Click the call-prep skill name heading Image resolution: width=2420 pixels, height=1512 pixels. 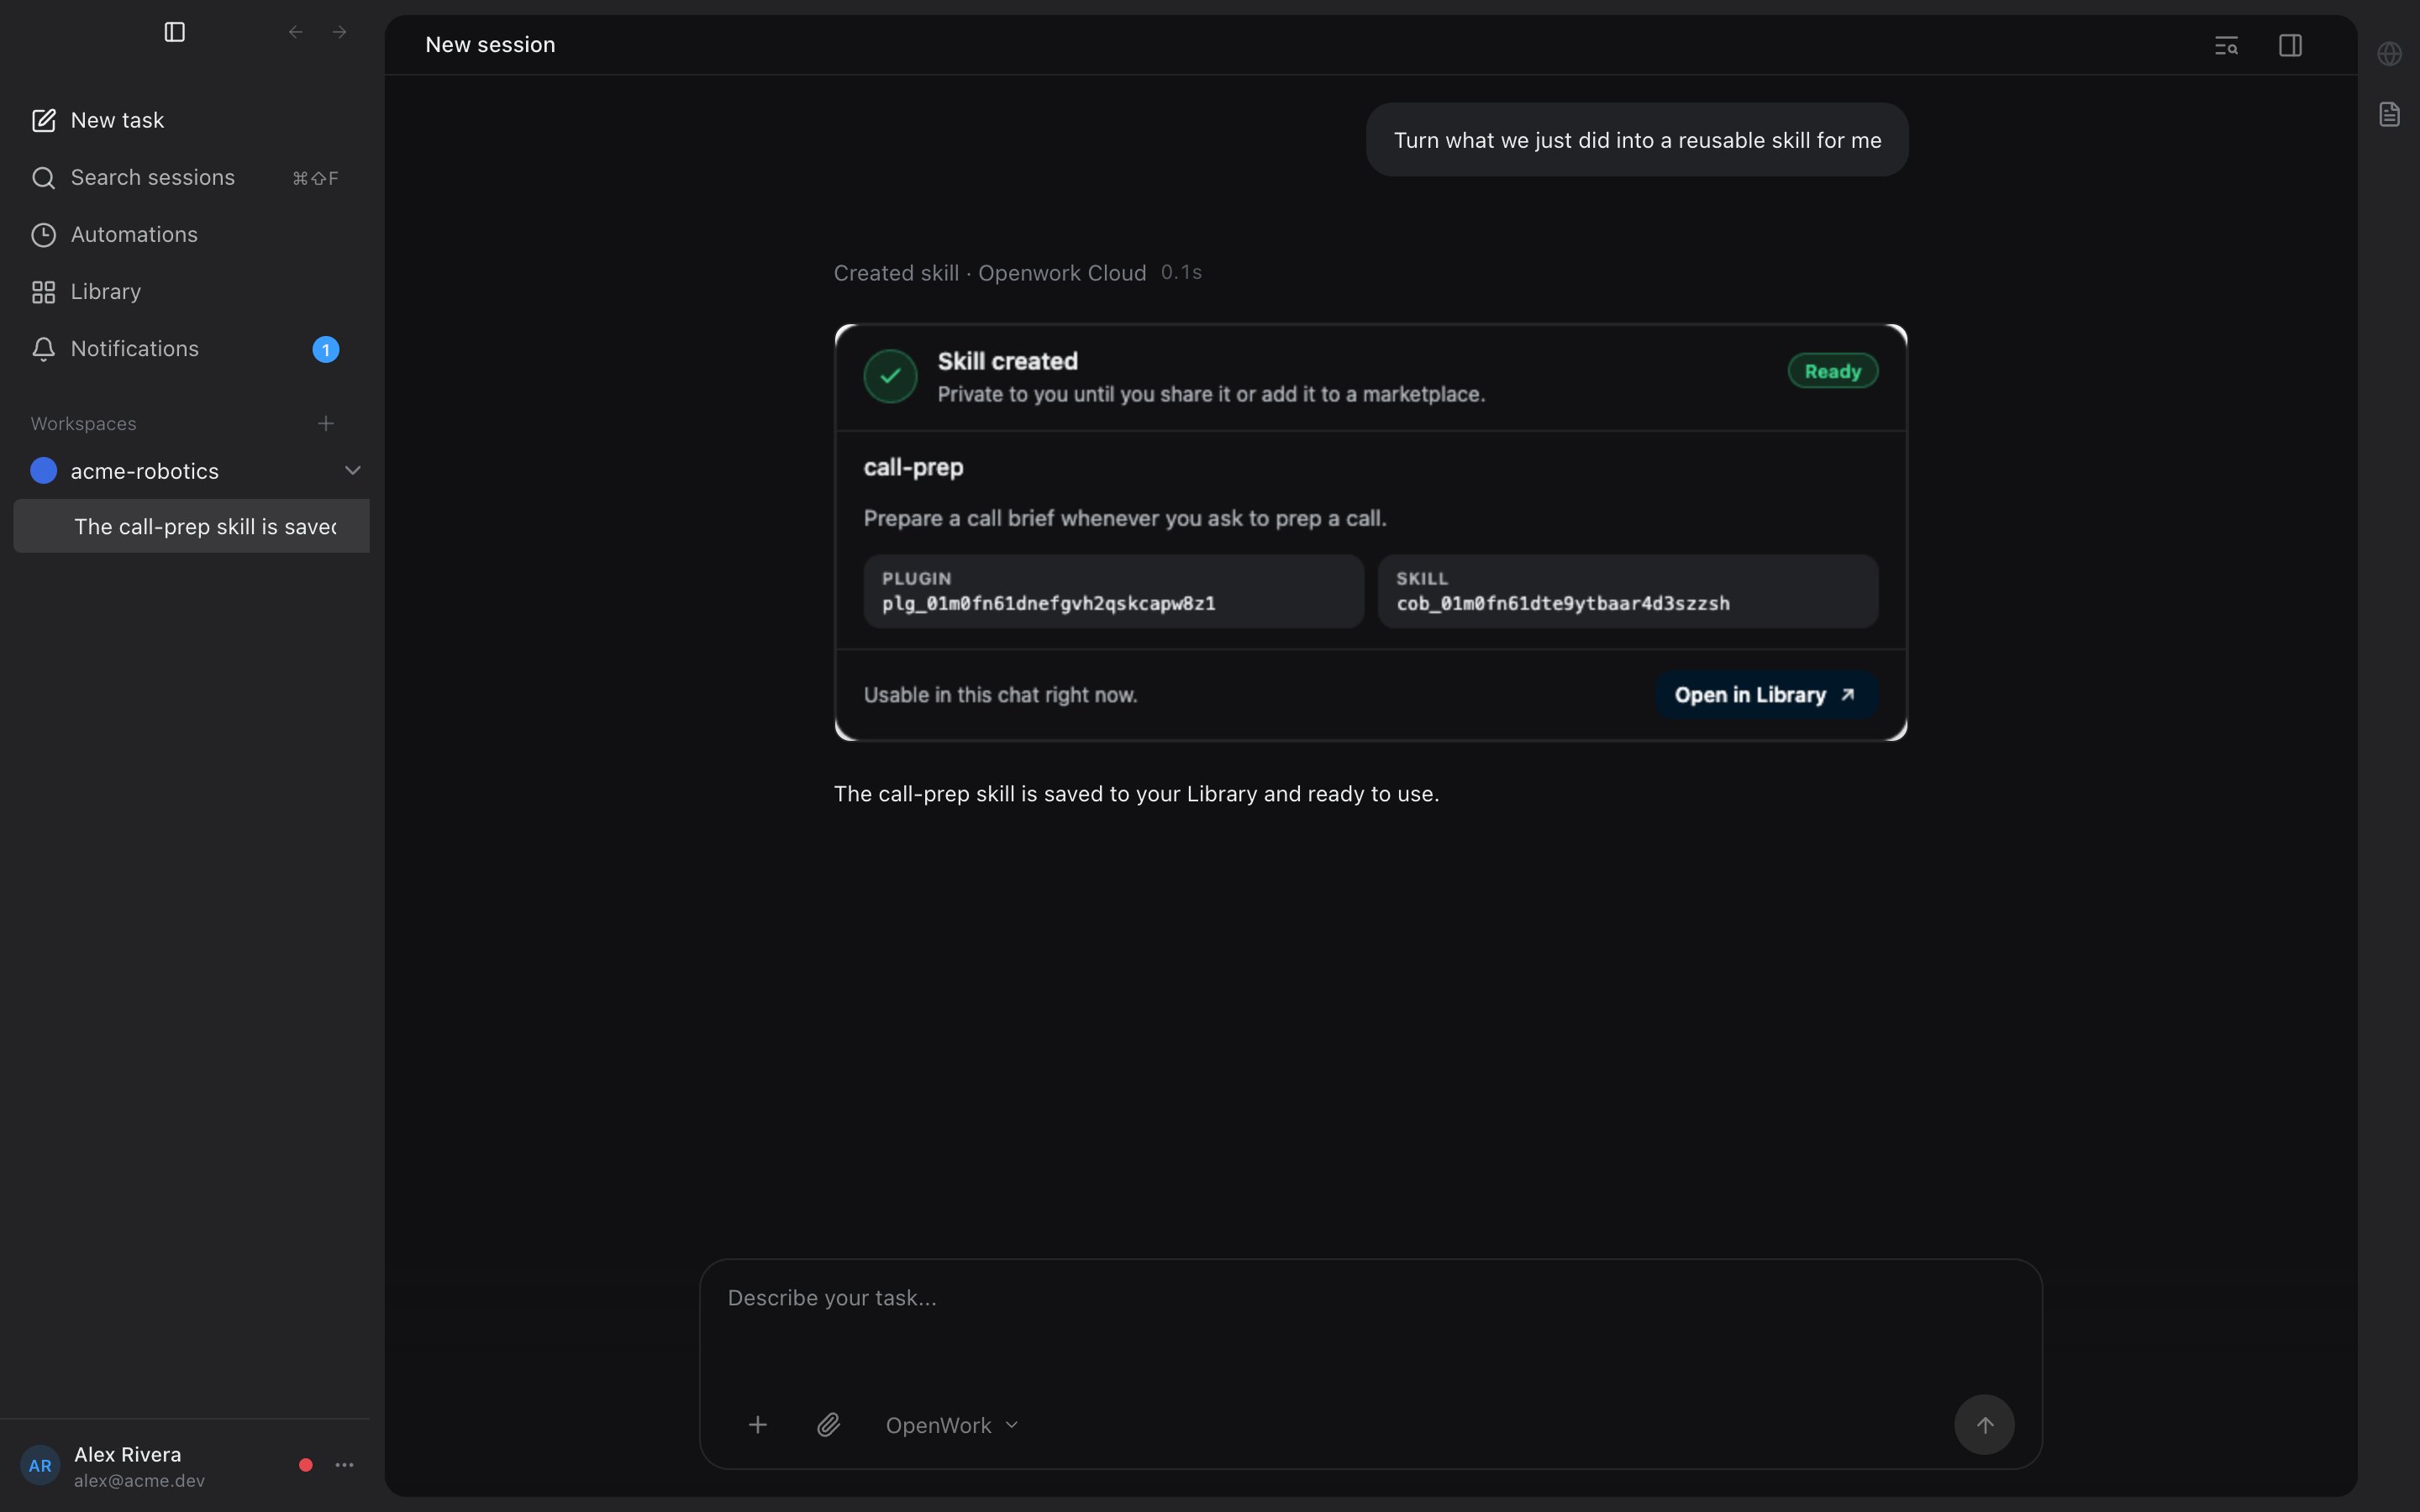coord(913,468)
